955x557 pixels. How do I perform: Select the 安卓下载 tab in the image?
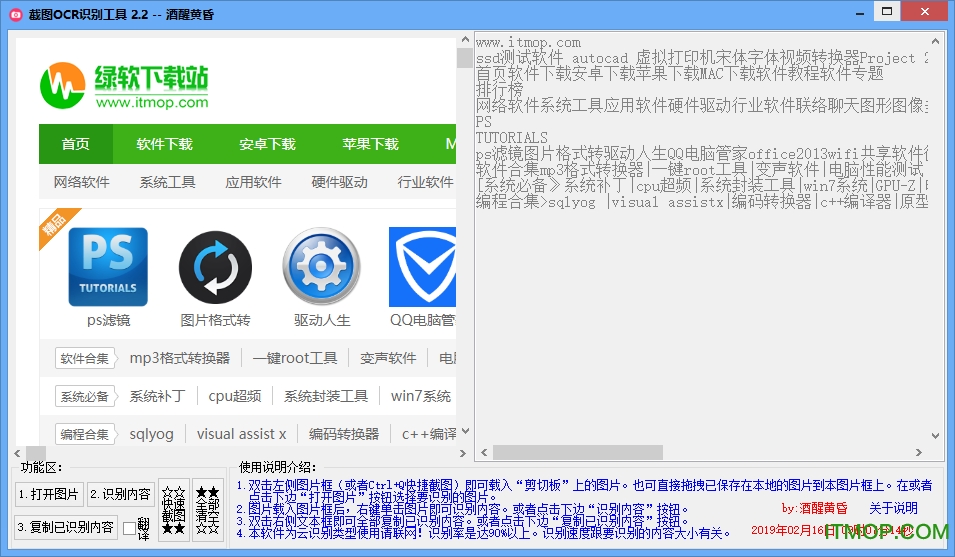267,144
